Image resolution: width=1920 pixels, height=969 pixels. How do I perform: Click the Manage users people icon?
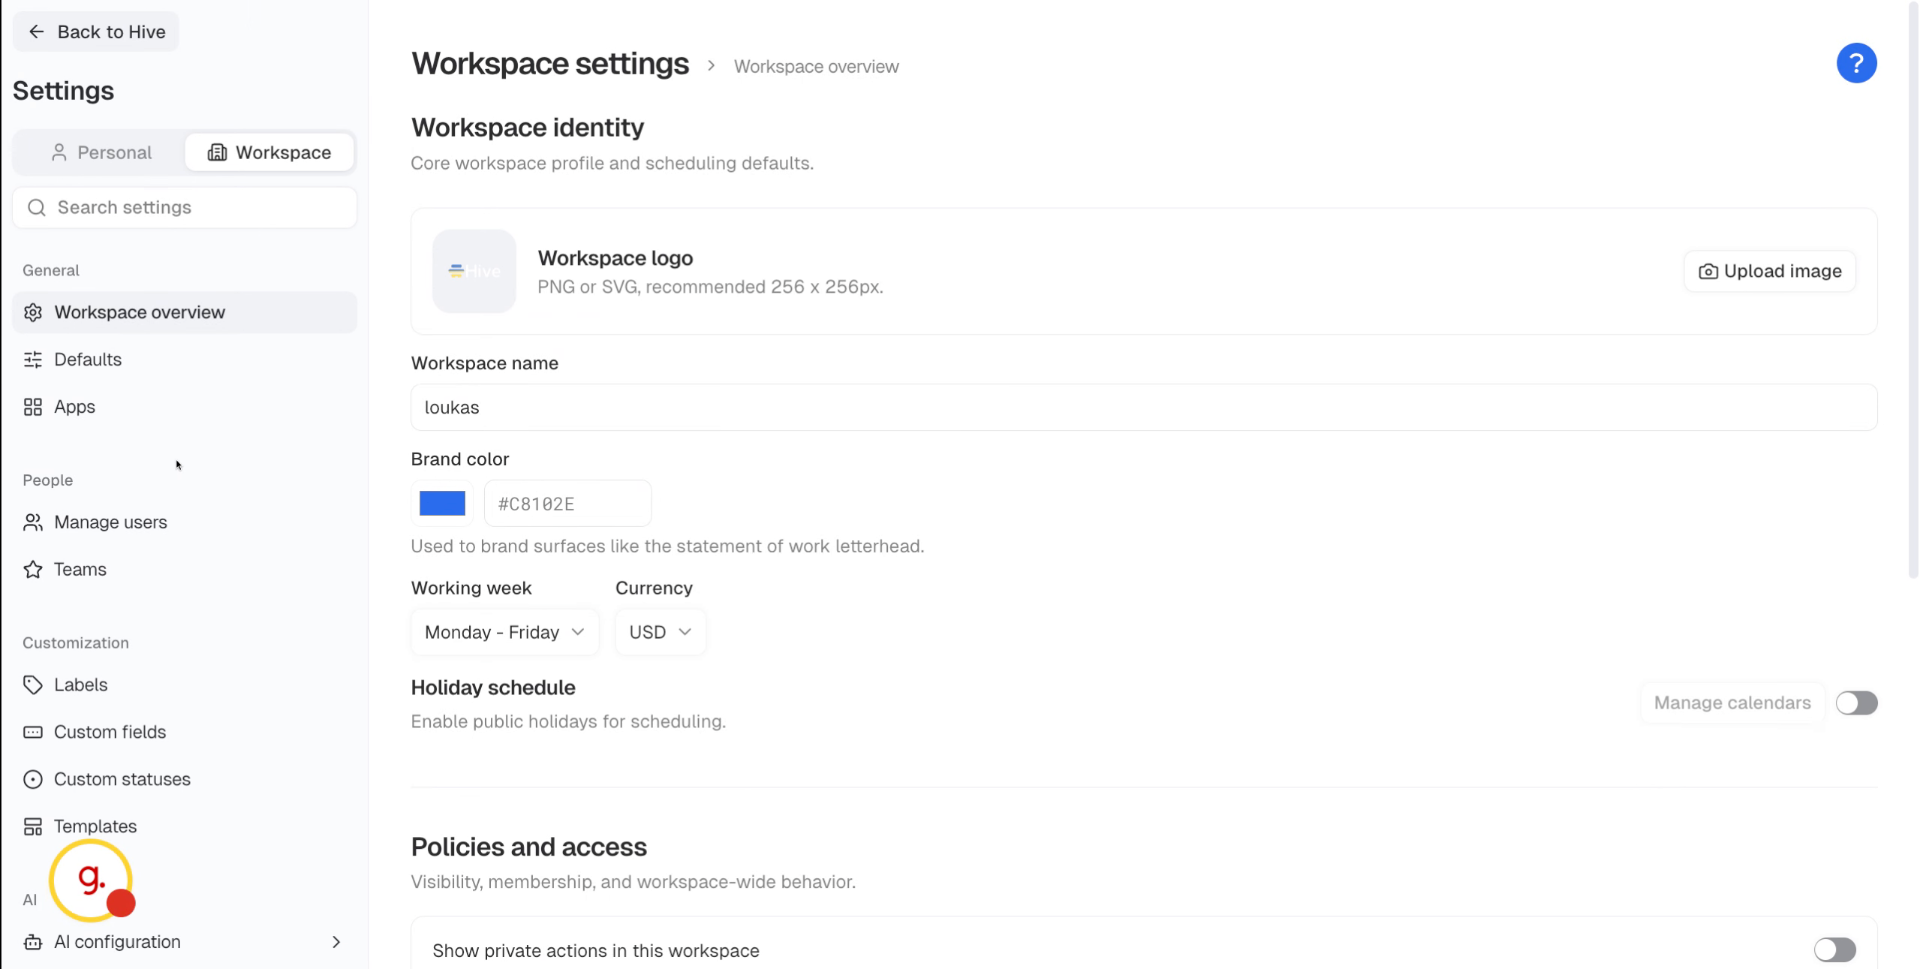coord(33,523)
